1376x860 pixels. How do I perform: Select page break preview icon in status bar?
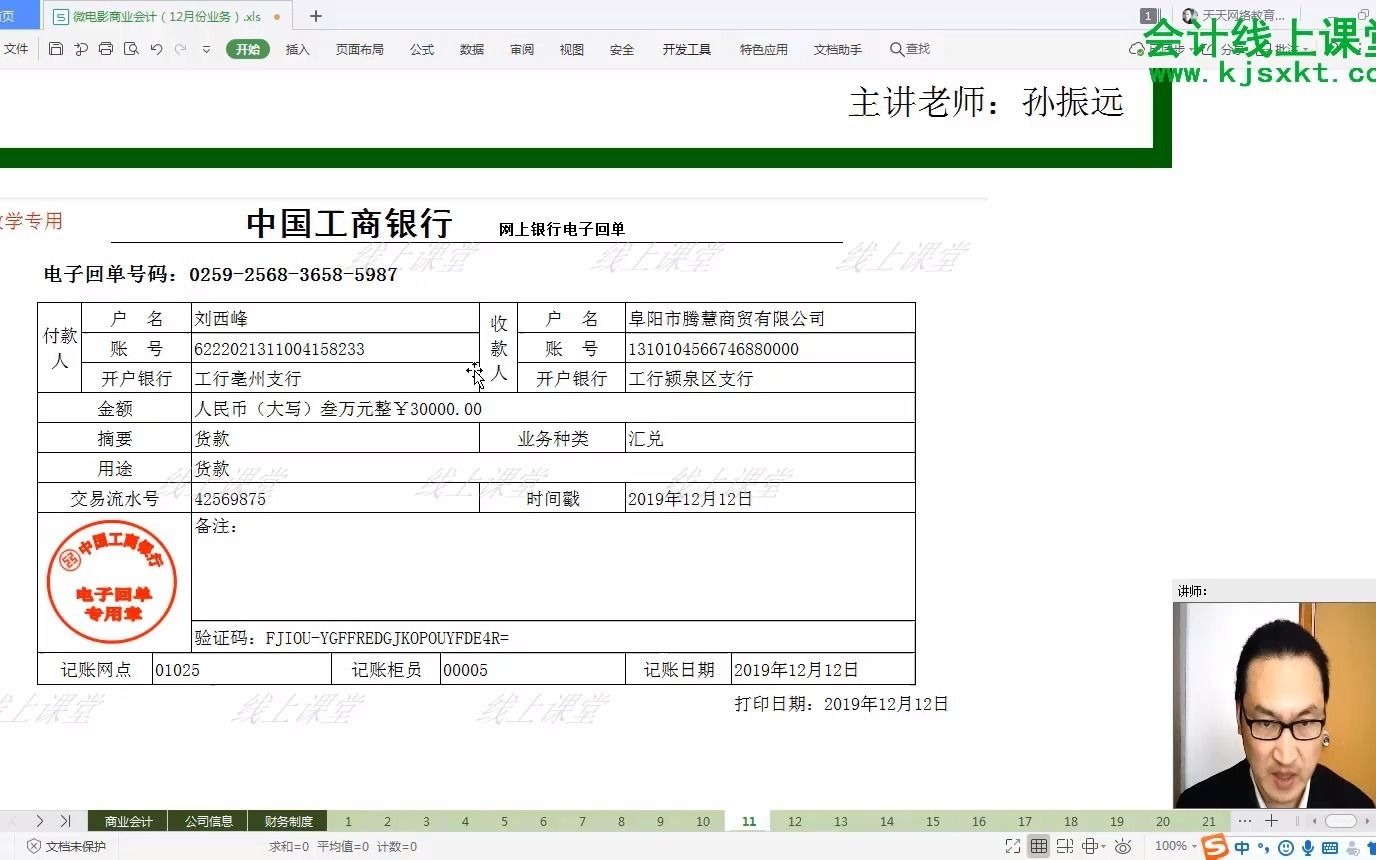tap(1064, 846)
